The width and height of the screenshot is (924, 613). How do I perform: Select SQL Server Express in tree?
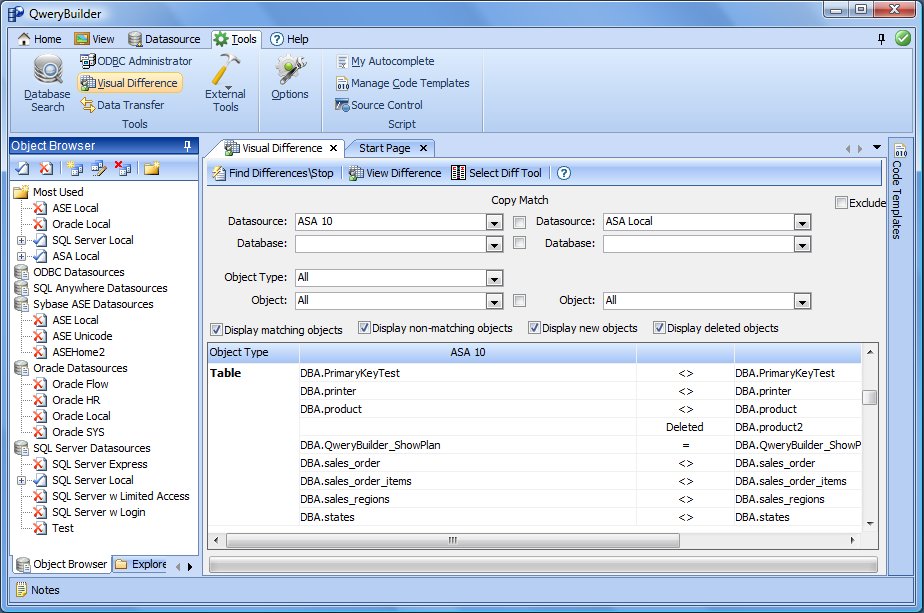click(x=100, y=464)
